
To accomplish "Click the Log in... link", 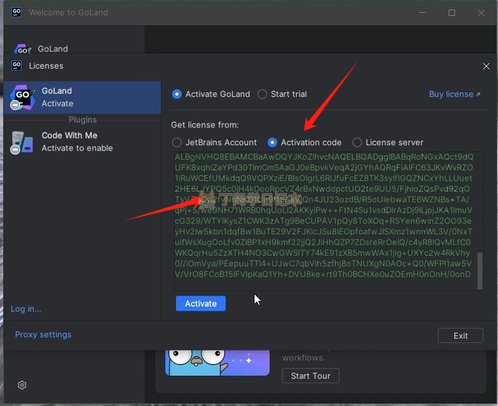I will pos(26,309).
